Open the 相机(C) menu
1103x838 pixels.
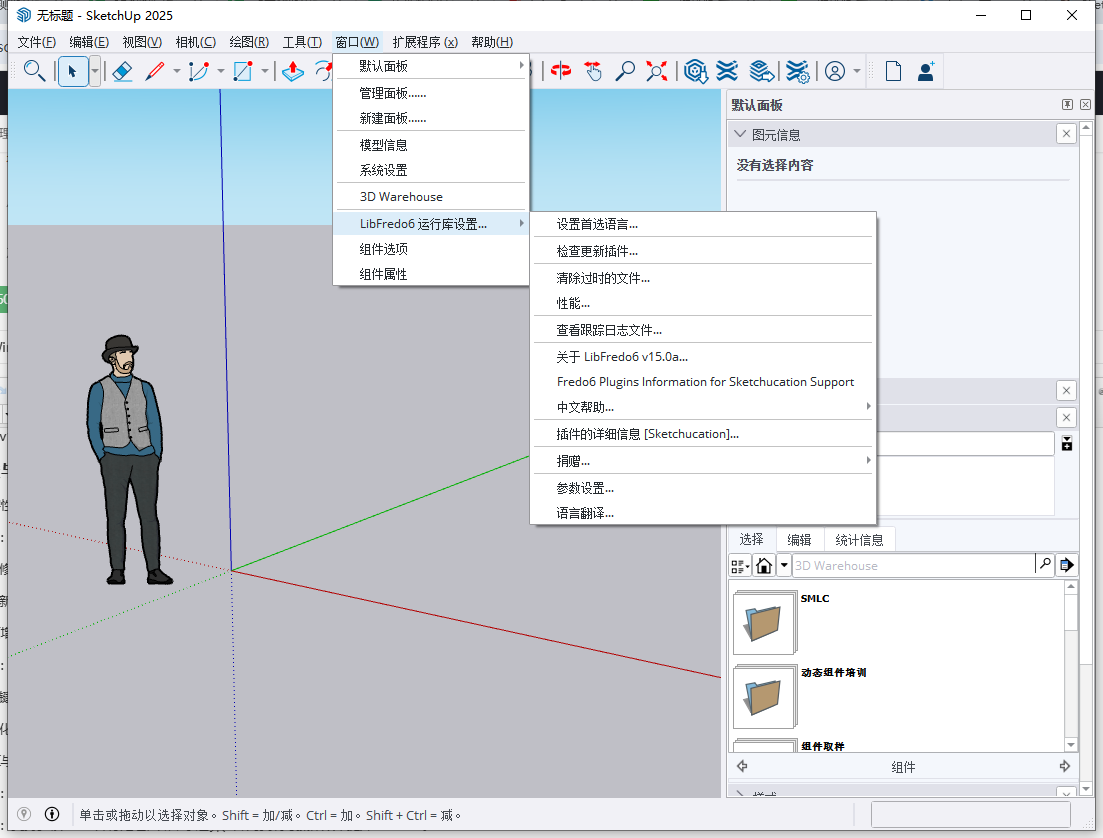(196, 42)
